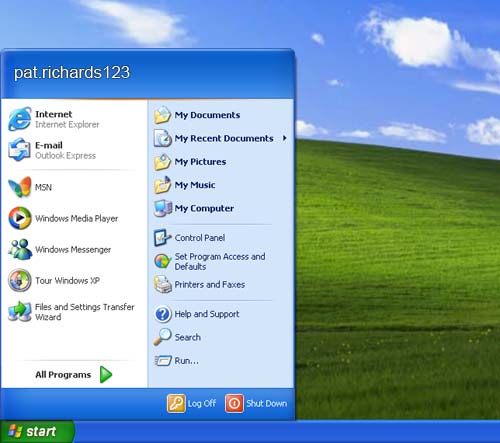500x443 pixels.
Task: Select Windows Media Player label
Action: (76, 218)
